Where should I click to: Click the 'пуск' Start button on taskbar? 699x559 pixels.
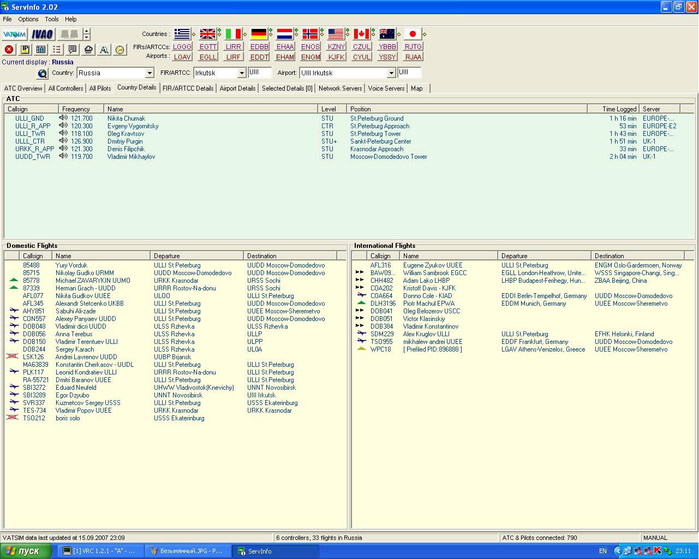click(26, 551)
